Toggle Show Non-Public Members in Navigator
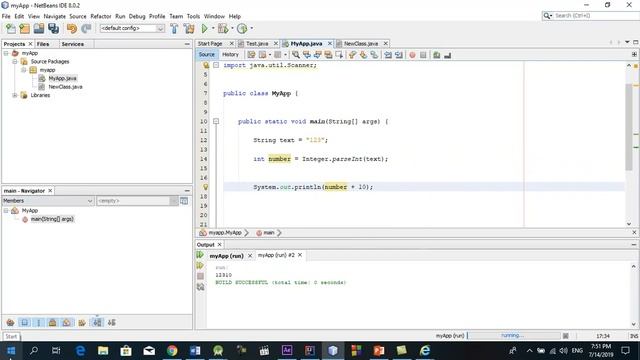Viewport: 640px width, 360px height. pyautogui.click(x=52, y=322)
